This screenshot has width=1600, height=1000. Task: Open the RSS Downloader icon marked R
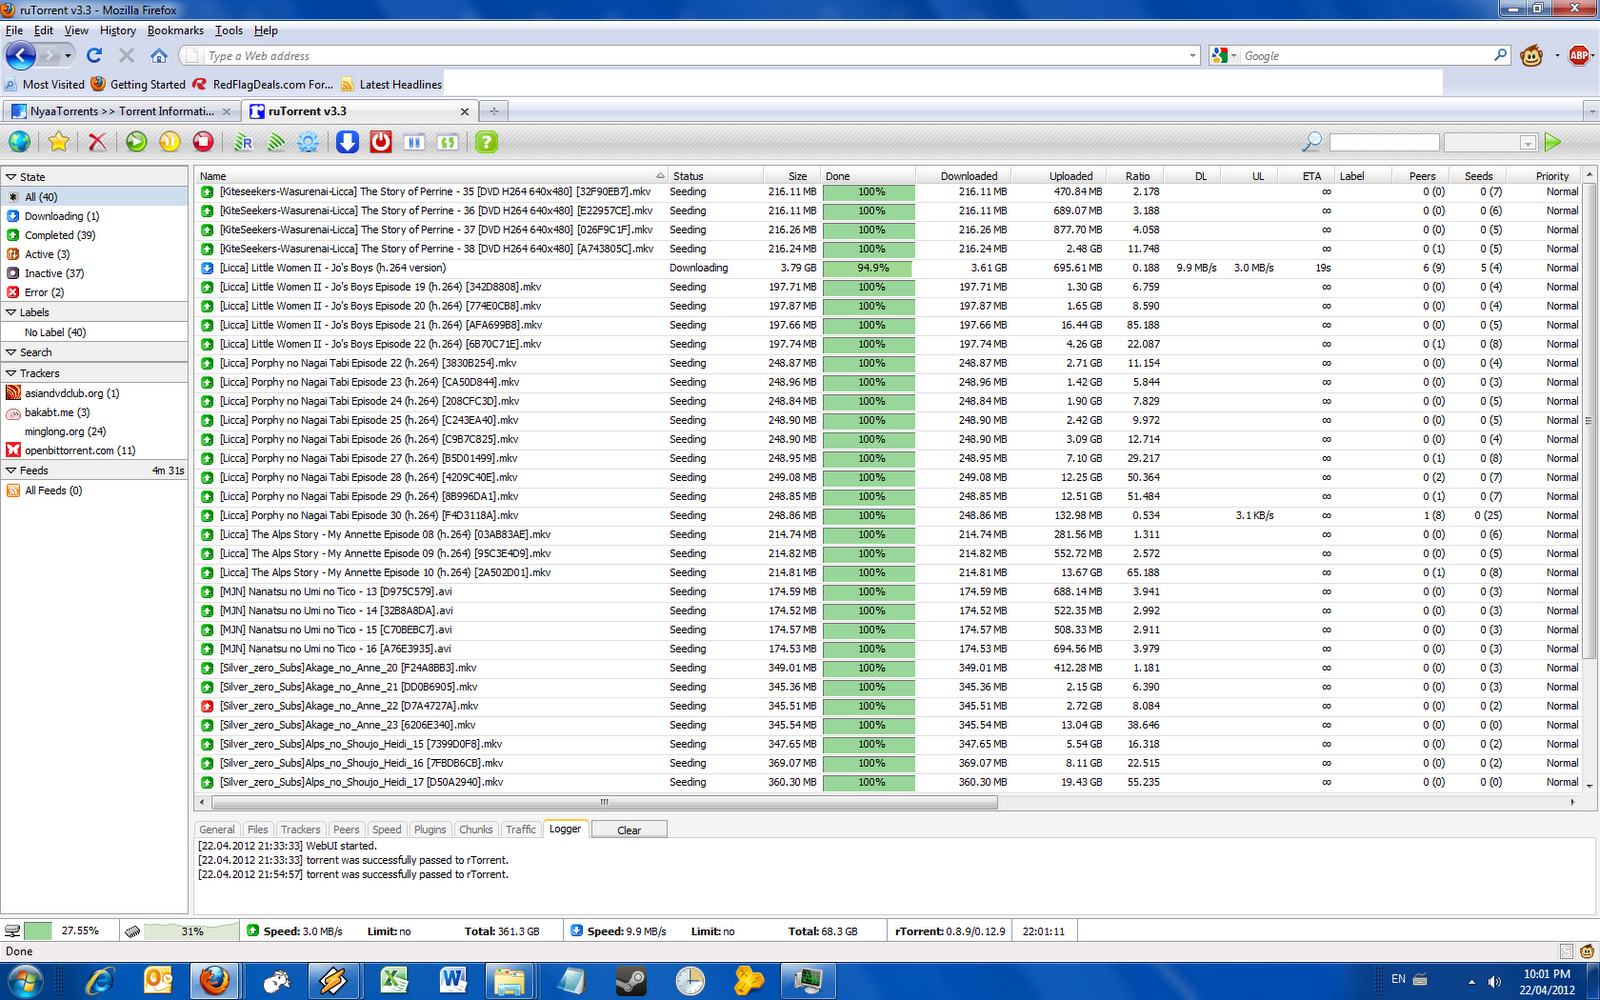[x=242, y=142]
